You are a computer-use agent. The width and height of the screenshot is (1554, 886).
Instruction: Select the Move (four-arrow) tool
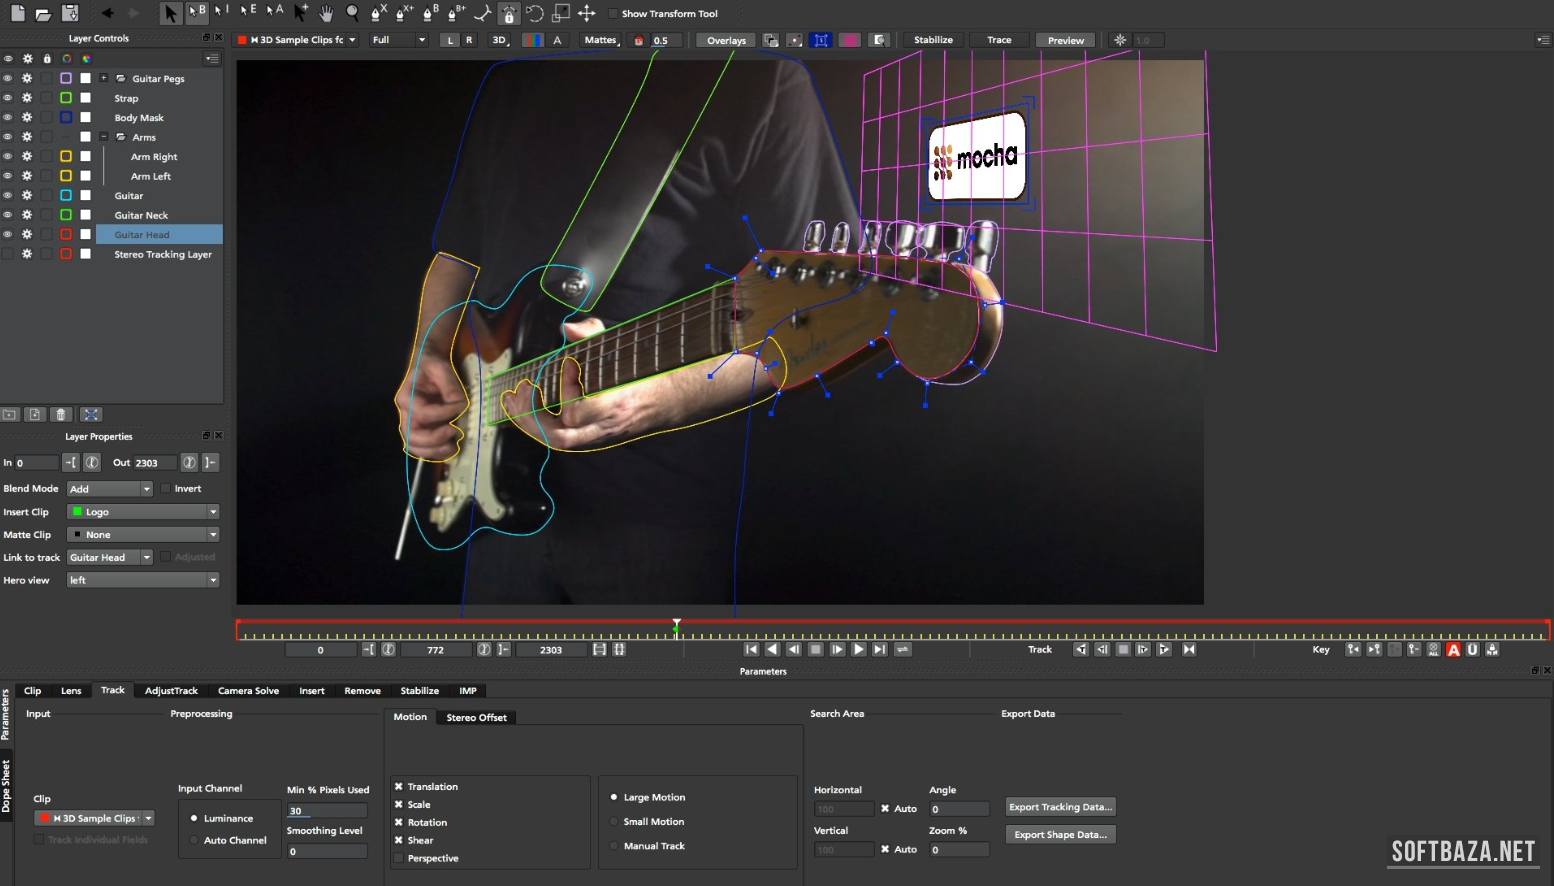click(587, 13)
